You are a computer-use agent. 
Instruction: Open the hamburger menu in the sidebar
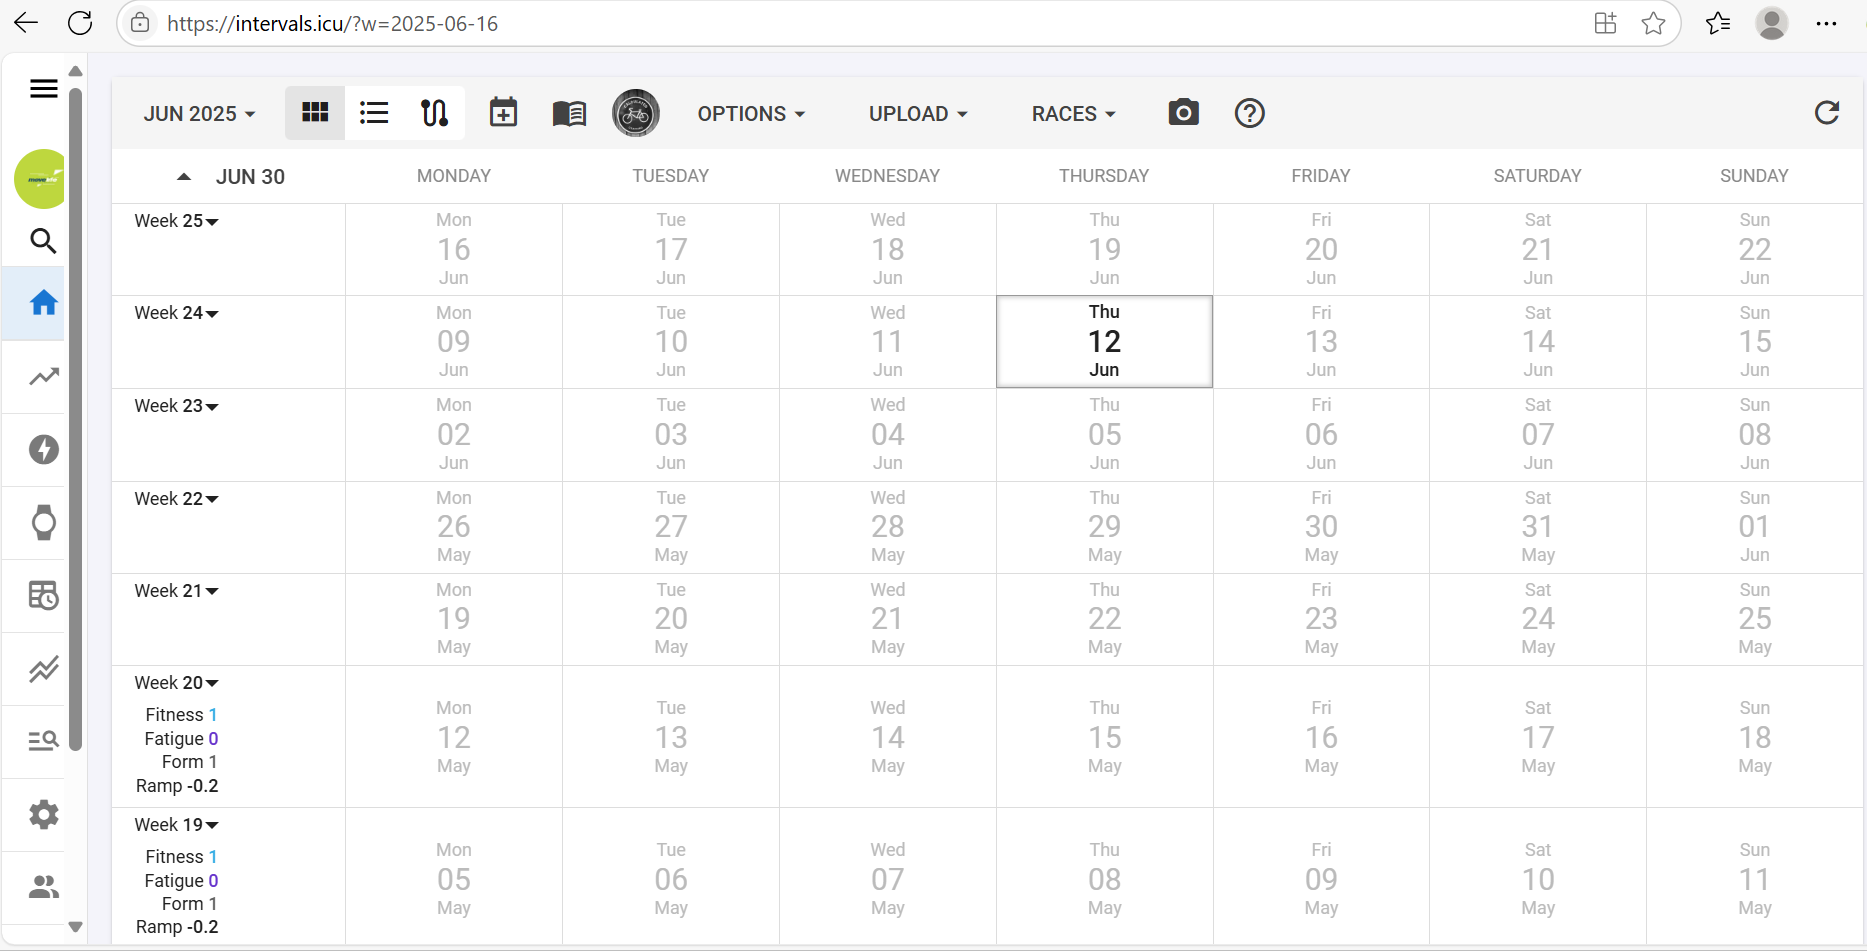coord(43,89)
